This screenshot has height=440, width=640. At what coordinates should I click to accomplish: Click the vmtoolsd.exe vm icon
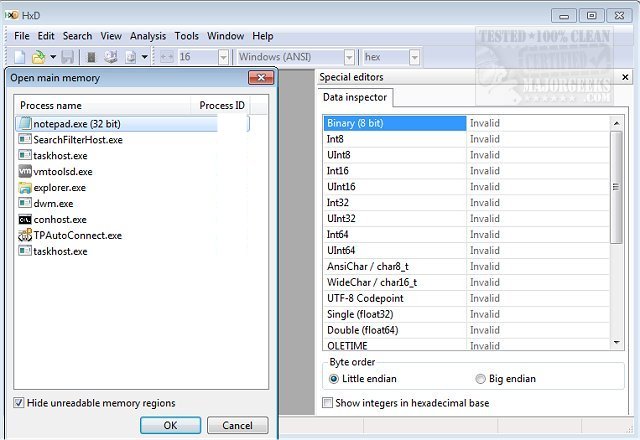coord(25,171)
